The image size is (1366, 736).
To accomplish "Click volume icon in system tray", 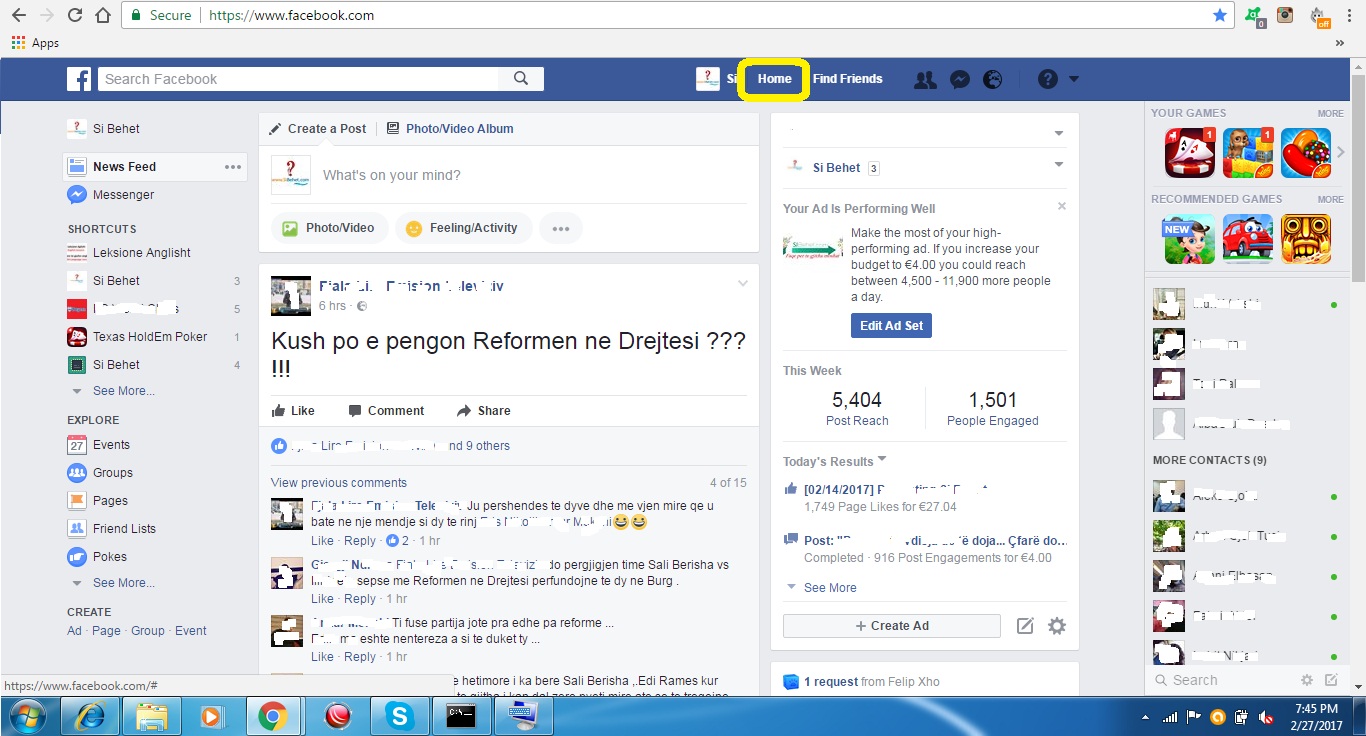I will pos(1264,717).
